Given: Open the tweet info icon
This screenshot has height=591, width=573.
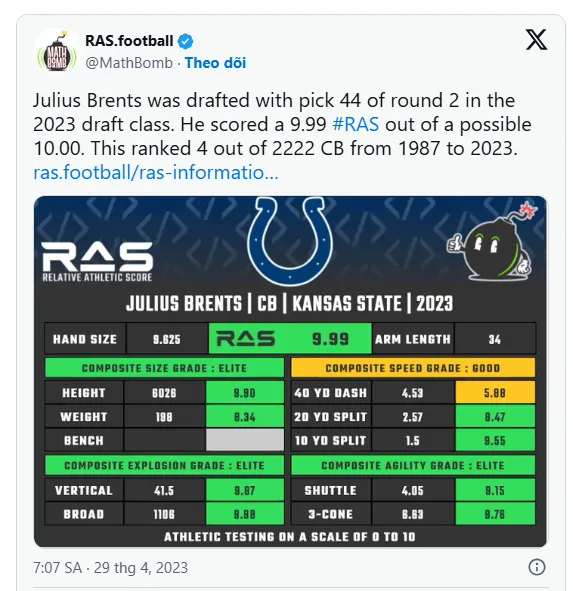Looking at the screenshot, I should tap(536, 567).
